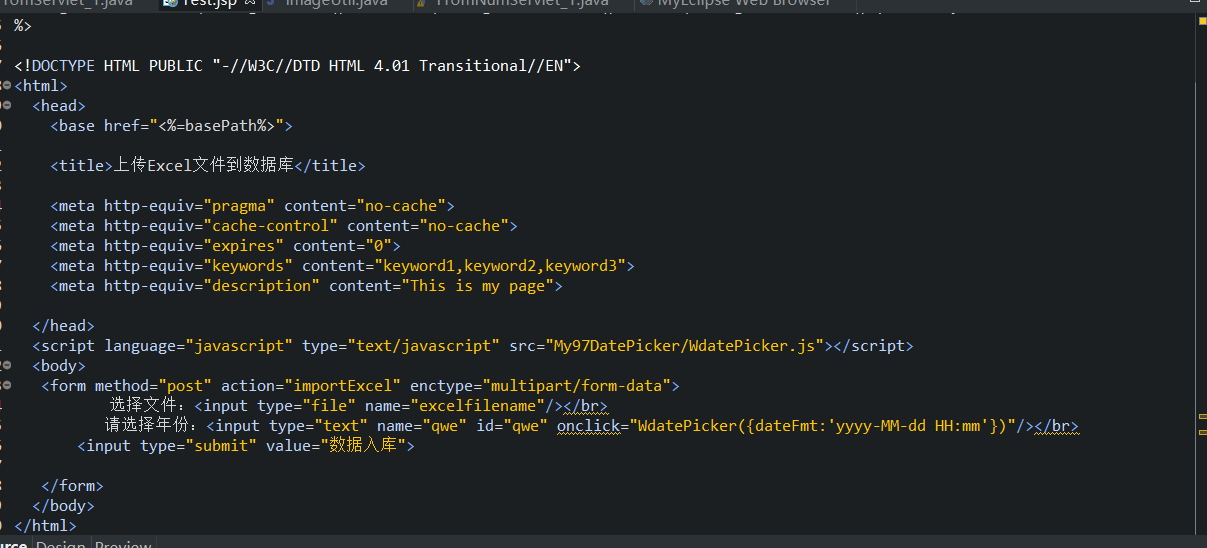The image size is (1207, 548).
Task: Click the DOCTYPE declaration line
Action: tap(297, 66)
